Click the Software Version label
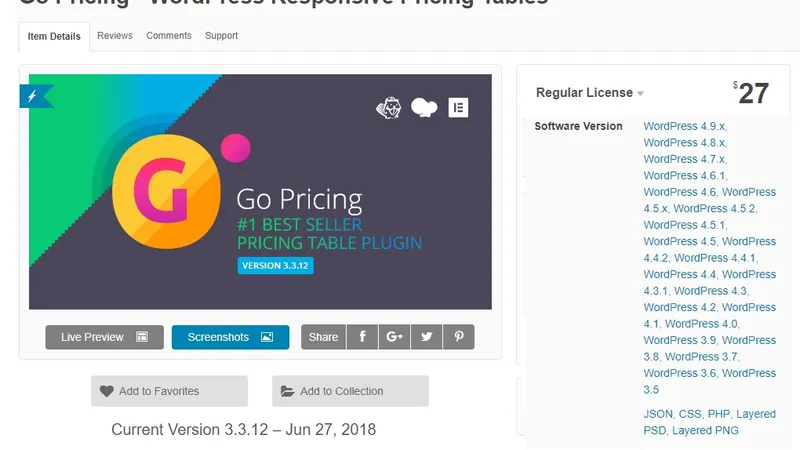 pos(579,126)
